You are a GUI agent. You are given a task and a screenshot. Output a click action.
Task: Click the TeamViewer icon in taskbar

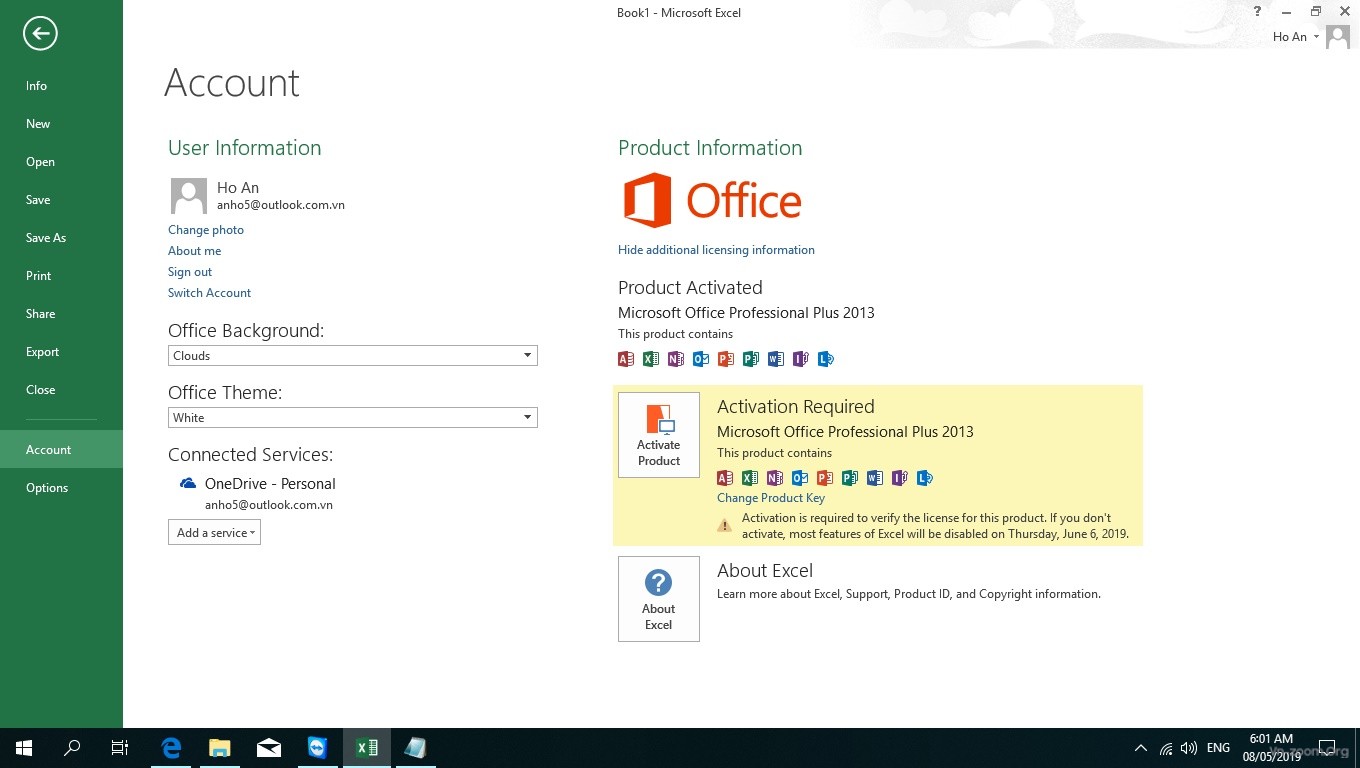pos(317,747)
